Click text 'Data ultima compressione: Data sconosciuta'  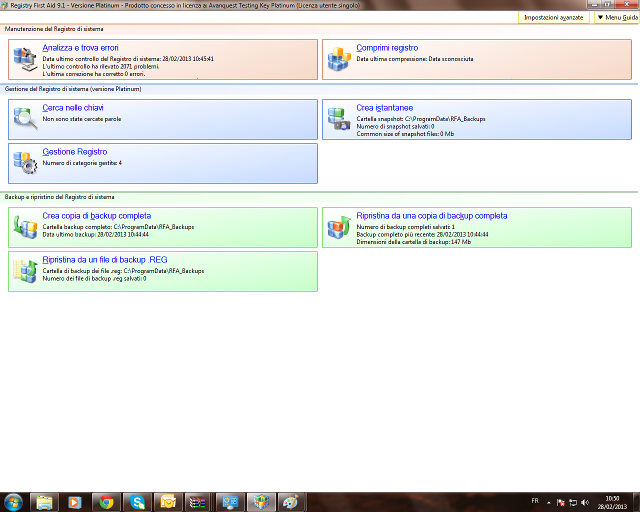click(415, 59)
